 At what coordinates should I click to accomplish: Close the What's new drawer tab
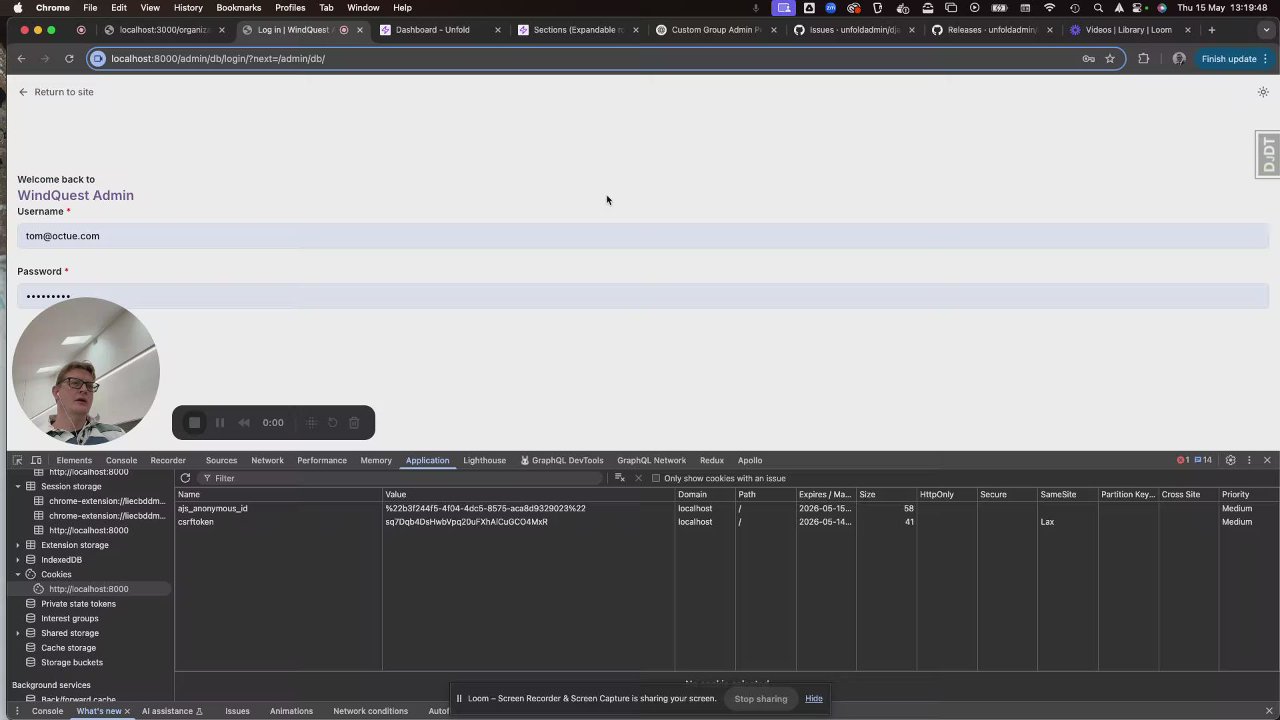[127, 711]
